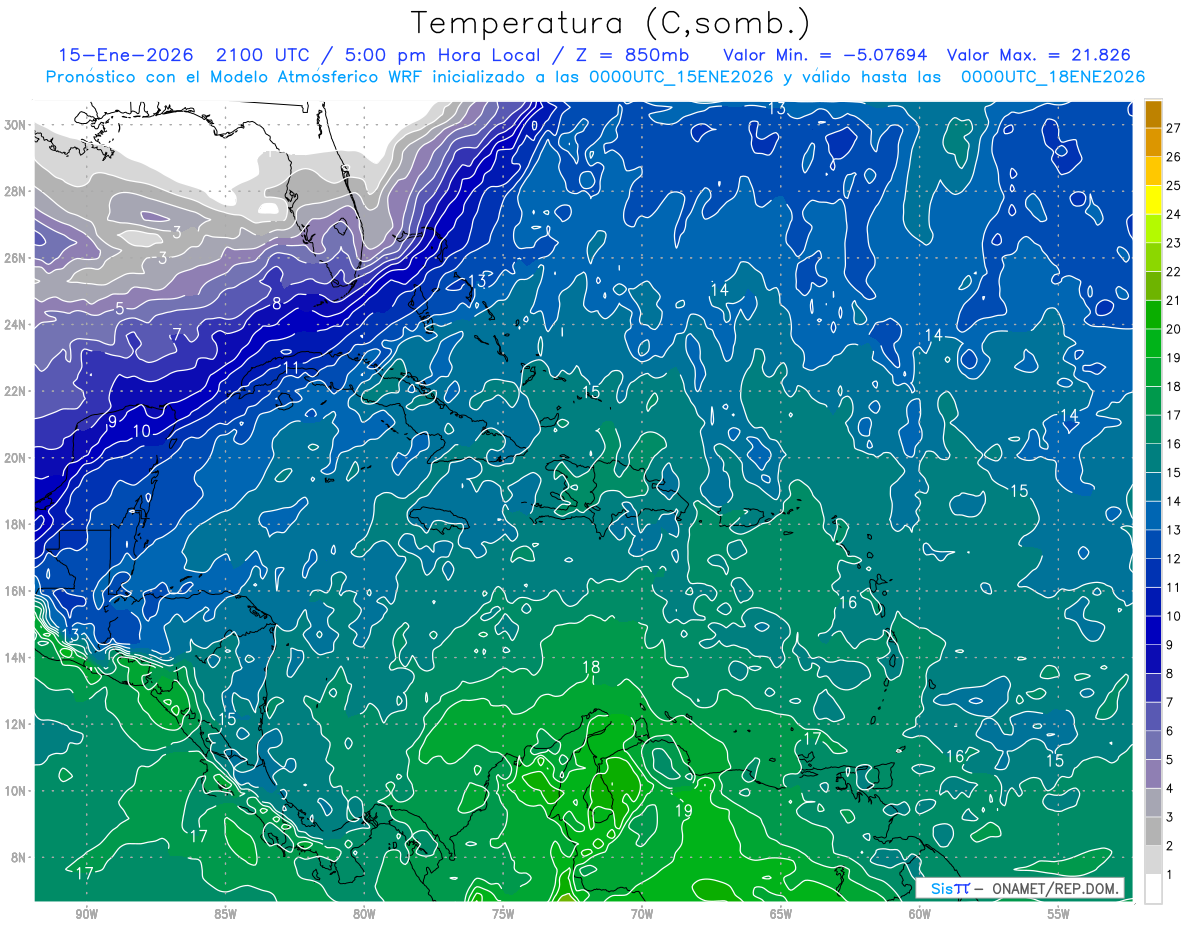Click the '18' contour label on the map

[591, 667]
